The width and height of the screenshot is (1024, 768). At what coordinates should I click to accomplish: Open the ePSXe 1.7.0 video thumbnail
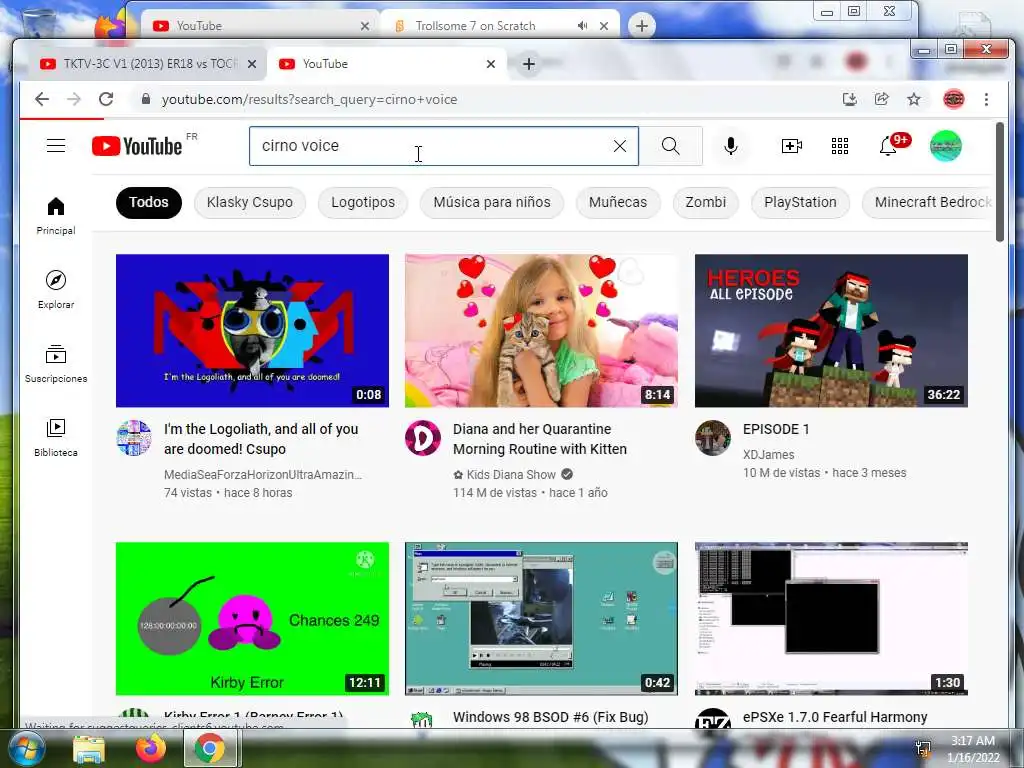(x=831, y=618)
